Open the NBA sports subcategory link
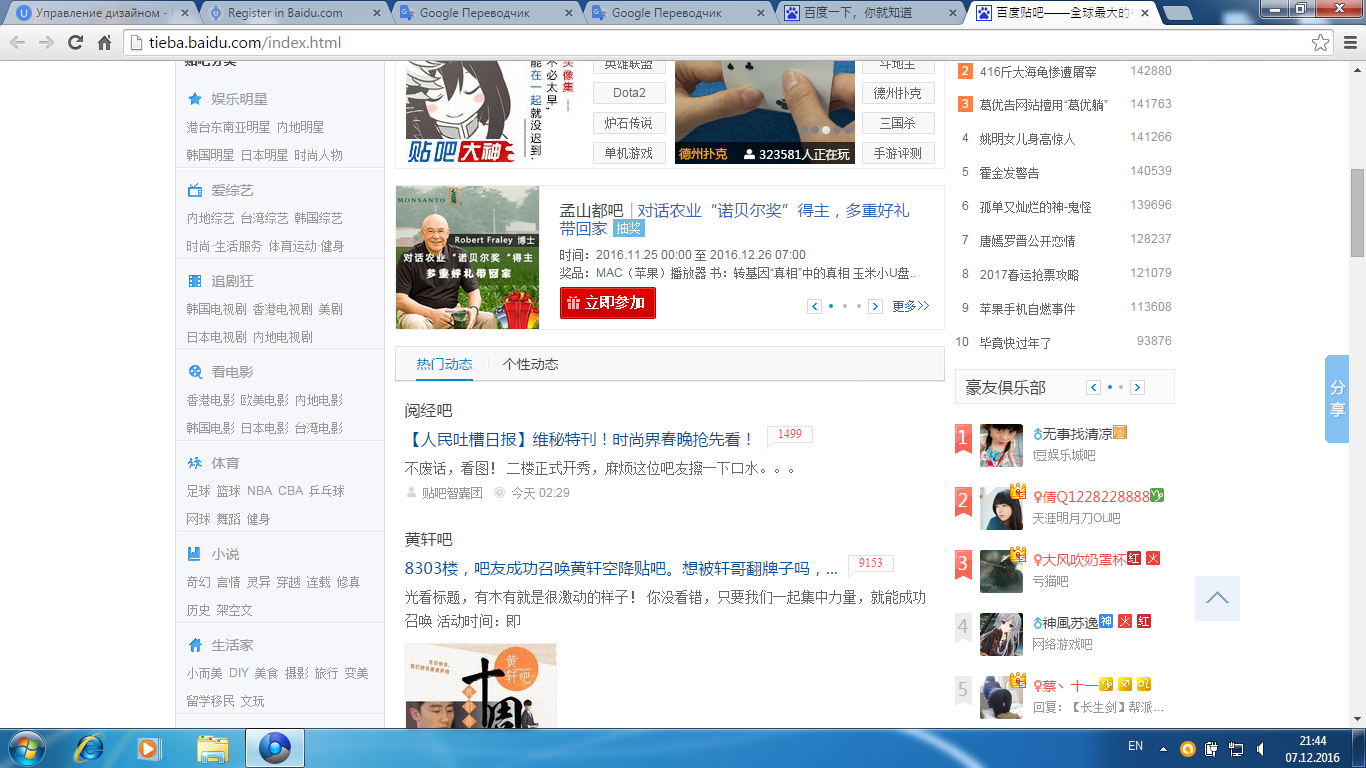The width and height of the screenshot is (1366, 768). 259,491
